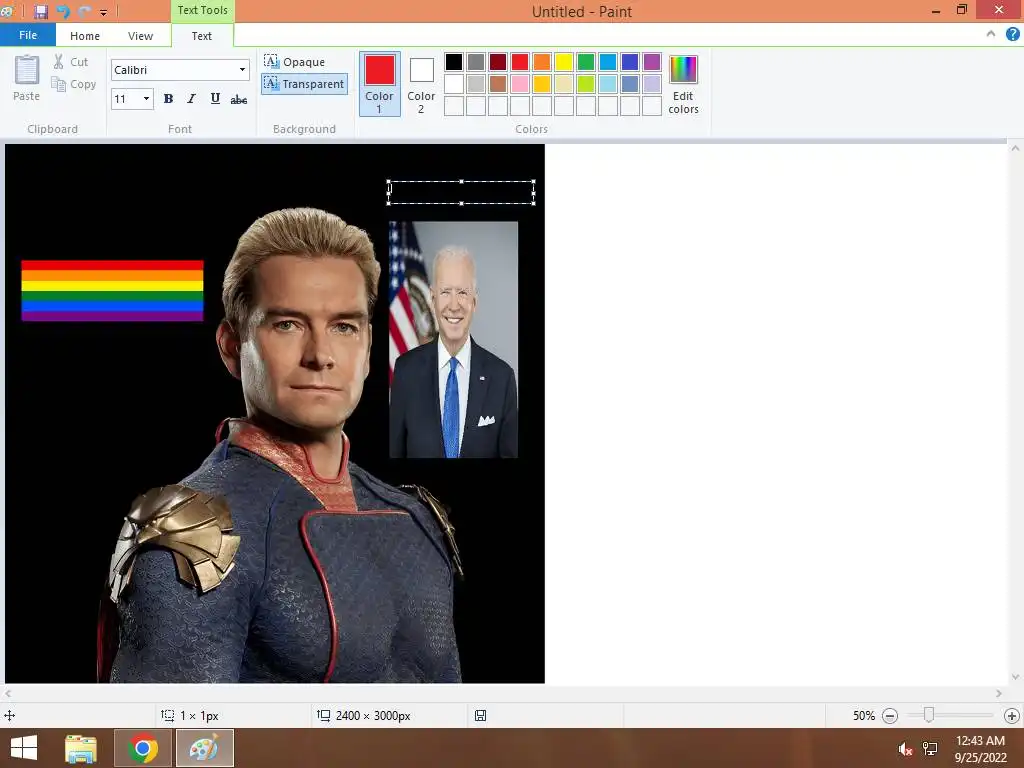Pick the dark red color swatch
The height and width of the screenshot is (768, 1024).
pos(498,62)
